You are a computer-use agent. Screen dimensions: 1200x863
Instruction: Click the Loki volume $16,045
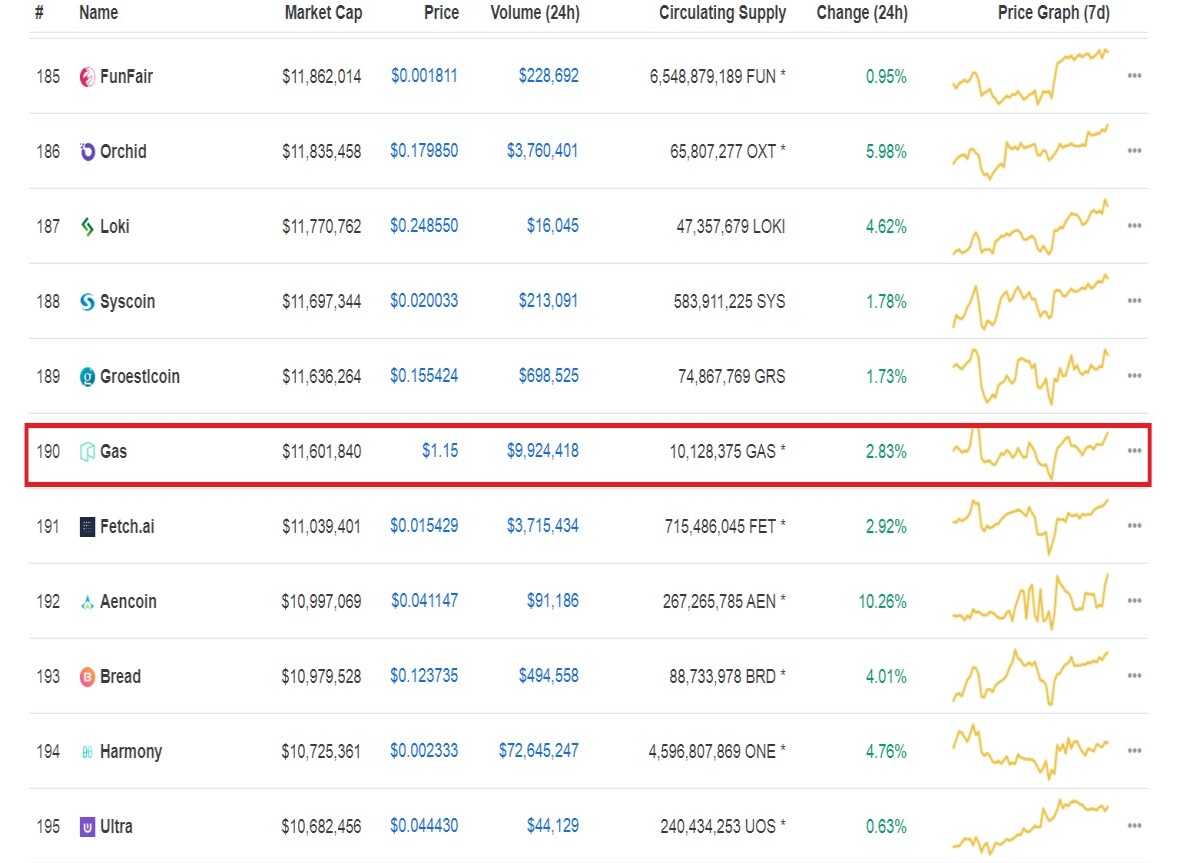coord(552,226)
